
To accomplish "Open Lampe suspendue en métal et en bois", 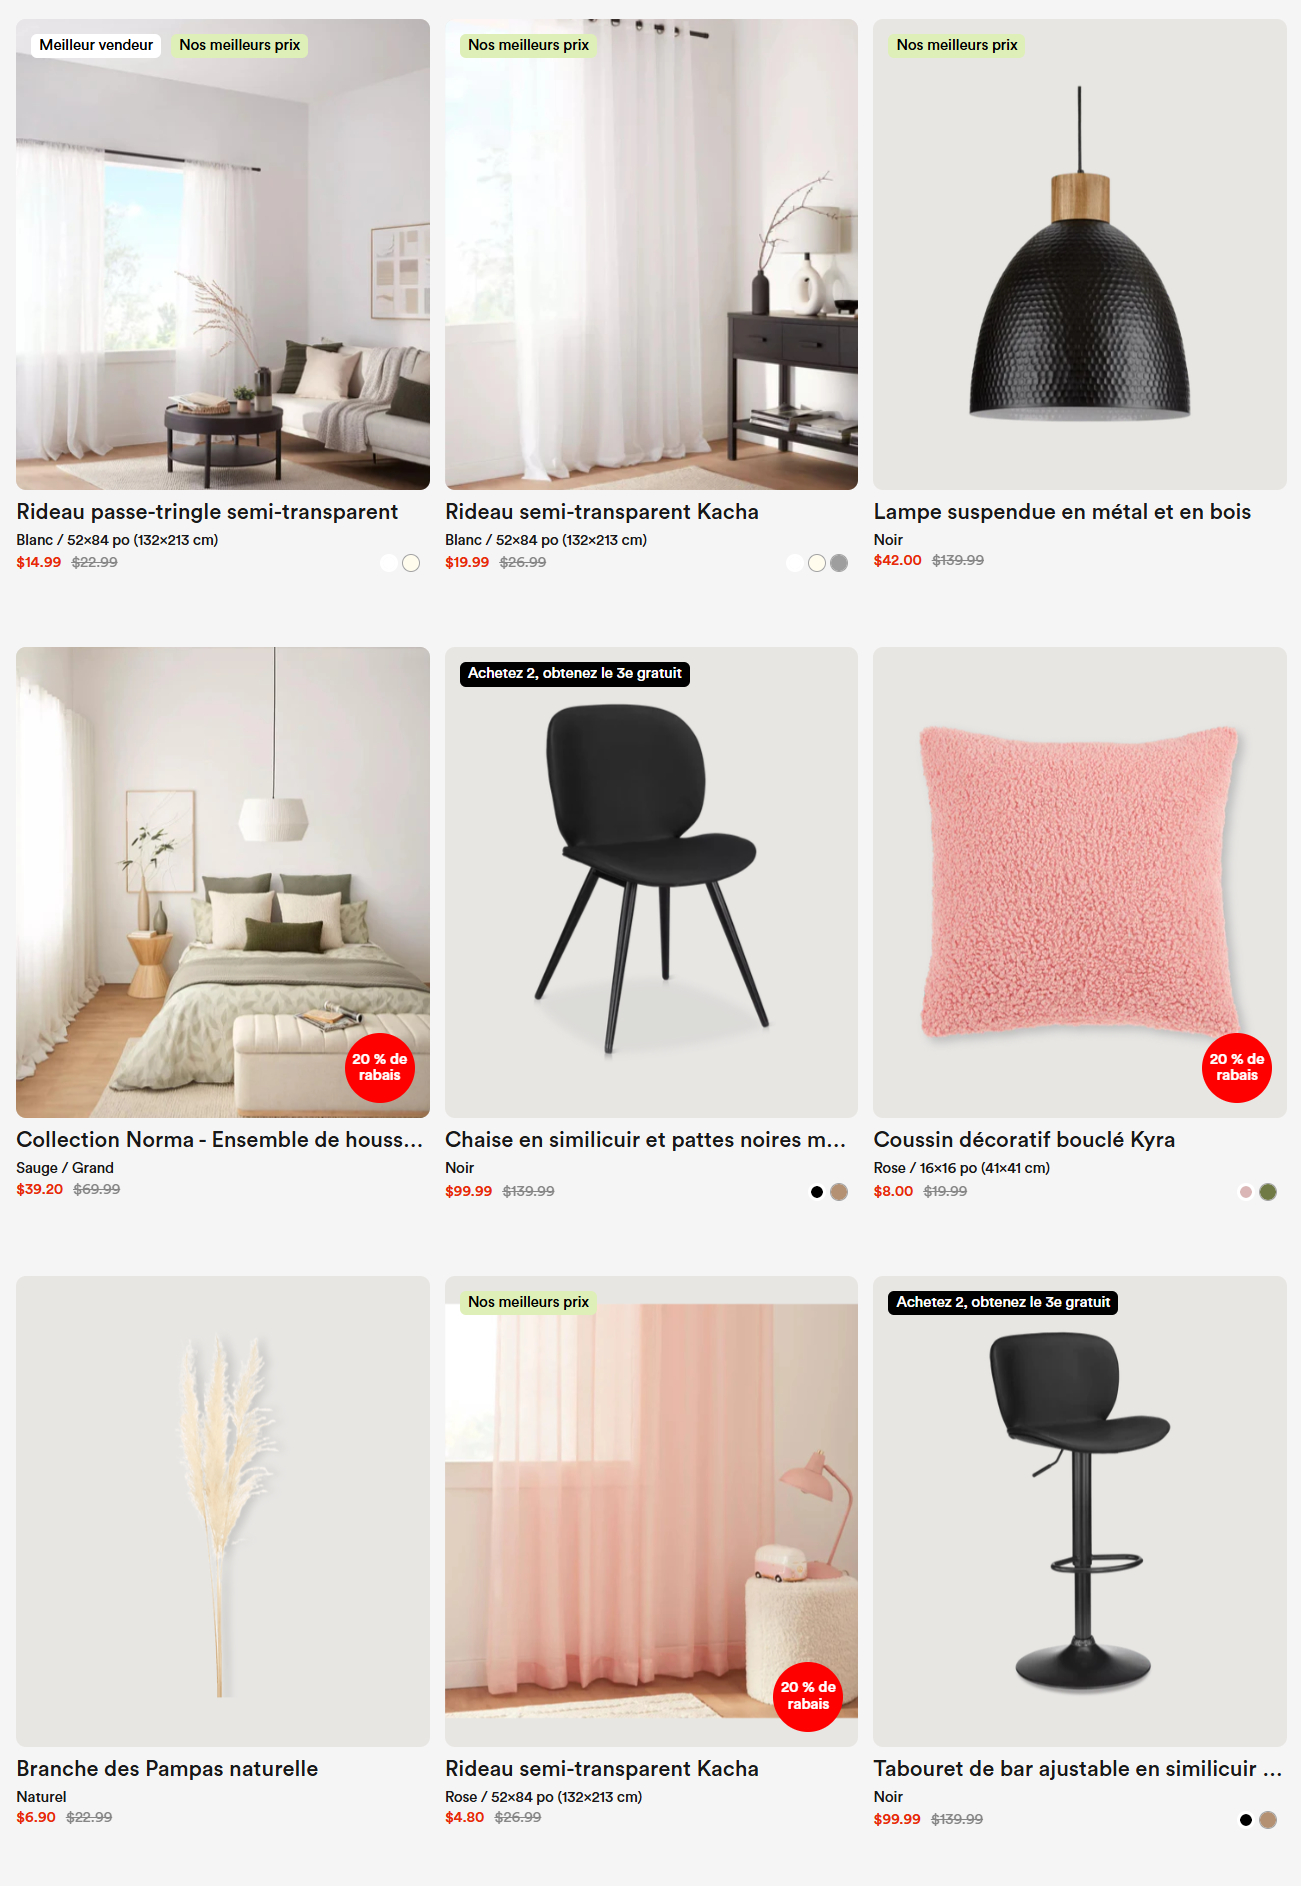I will pos(1062,512).
